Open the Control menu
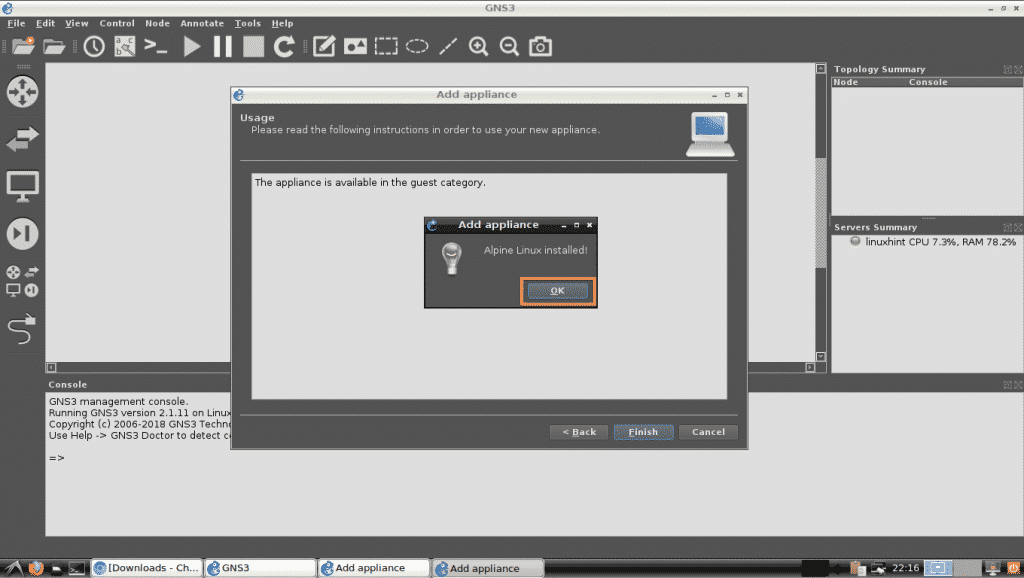Viewport: 1024px width, 578px height. pyautogui.click(x=117, y=22)
